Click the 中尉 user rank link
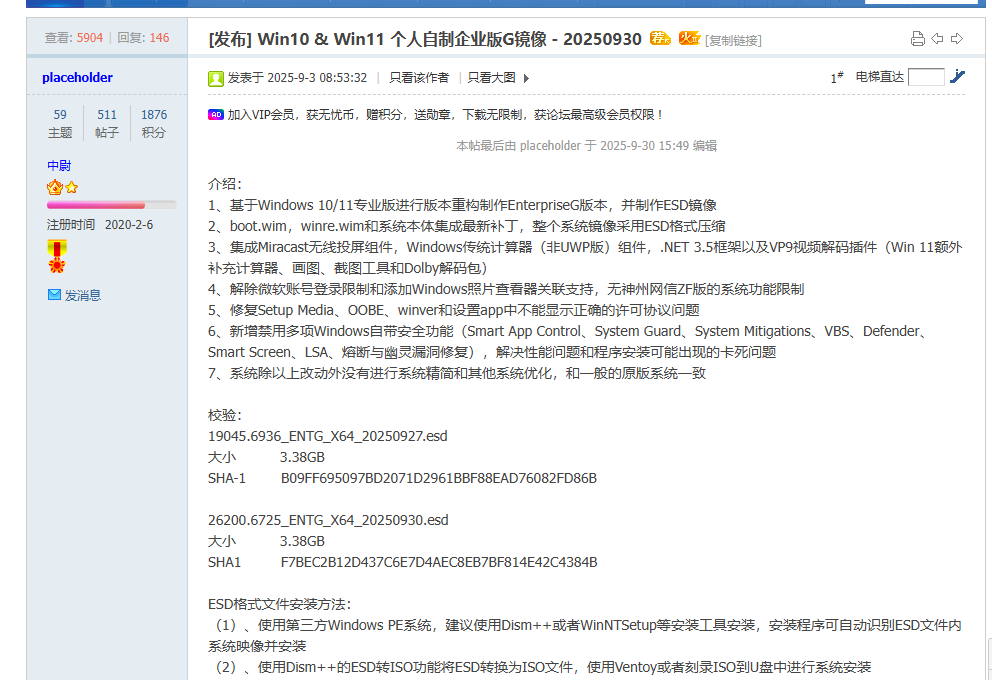992x680 pixels. coord(59,166)
